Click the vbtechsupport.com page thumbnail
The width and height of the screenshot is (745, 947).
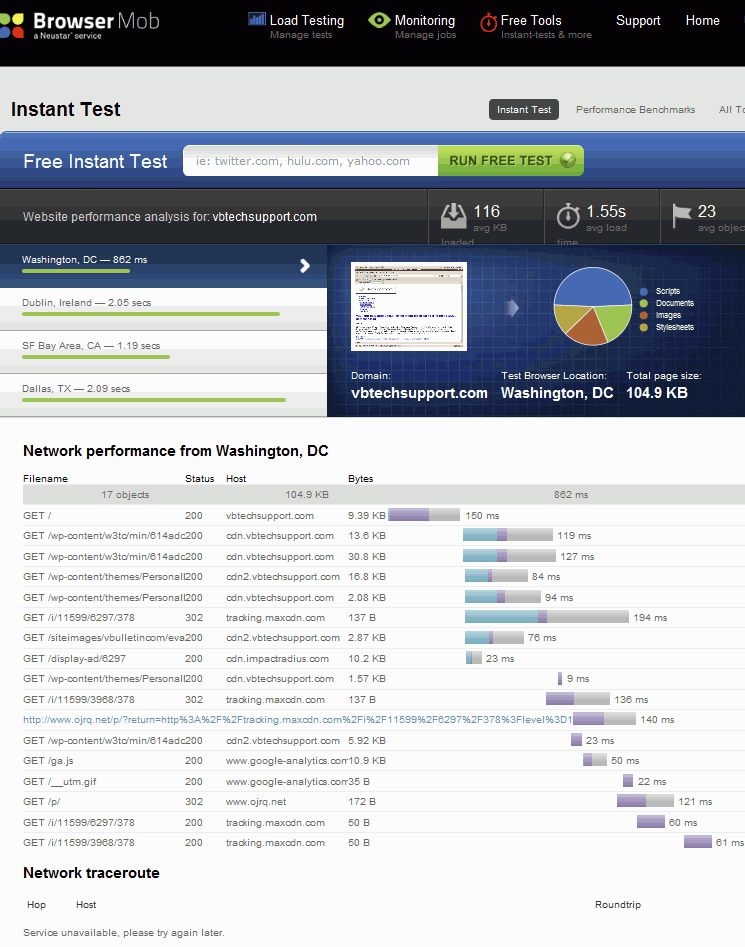click(x=409, y=306)
